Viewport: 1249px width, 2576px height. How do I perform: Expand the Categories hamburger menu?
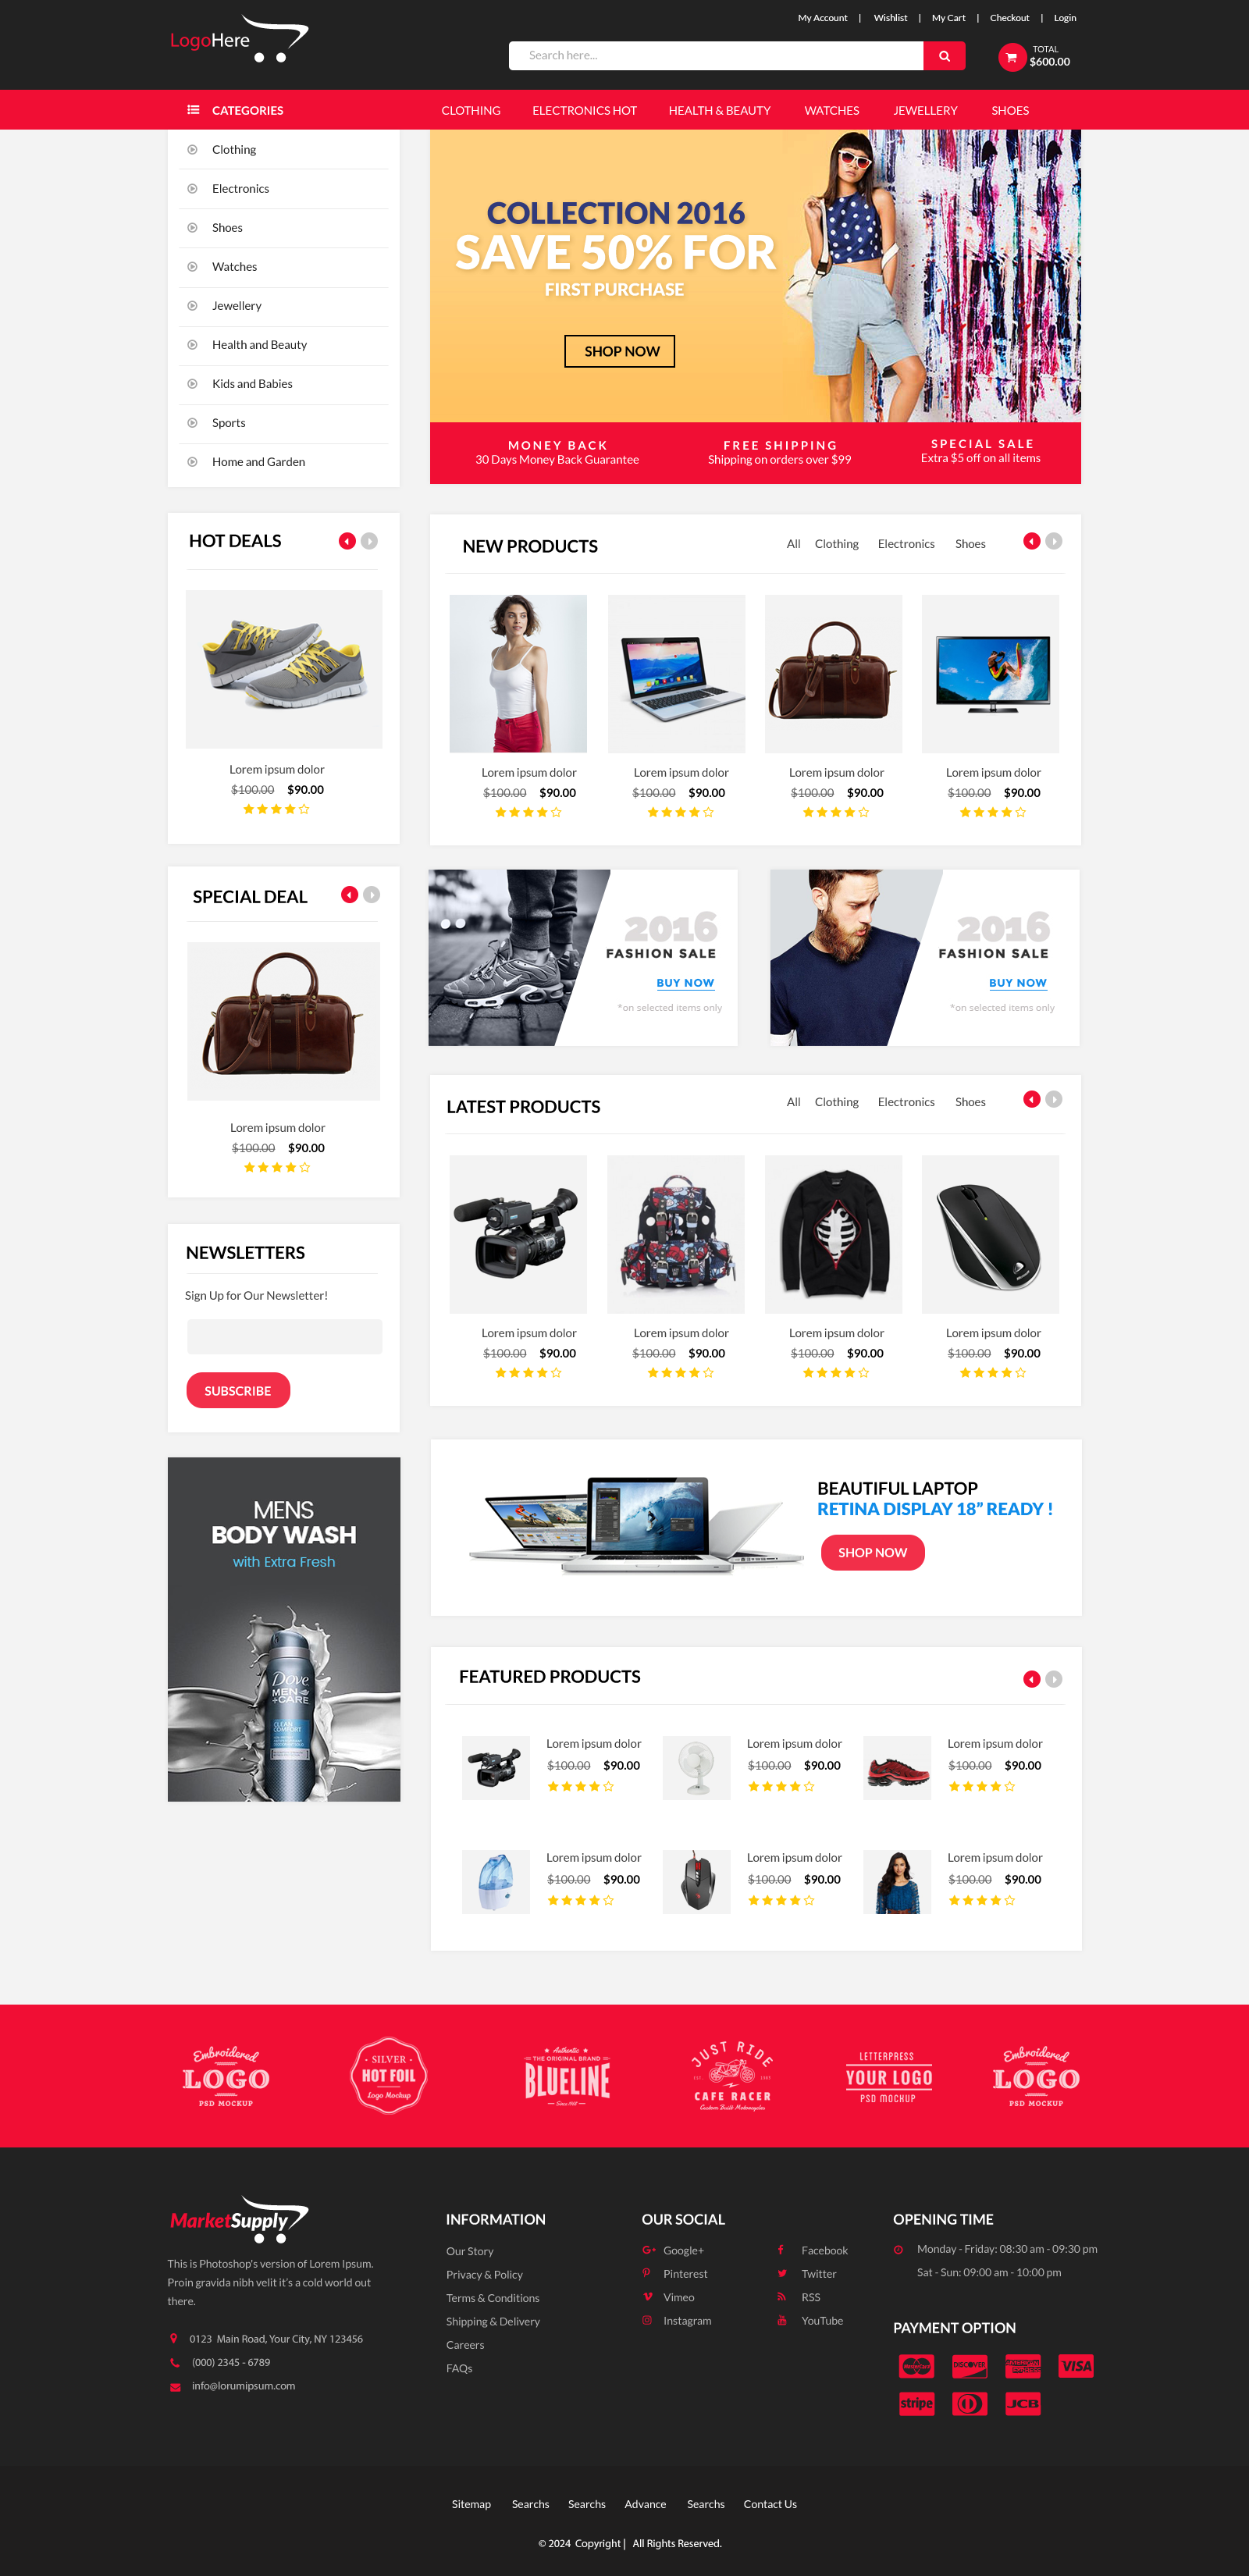[193, 110]
